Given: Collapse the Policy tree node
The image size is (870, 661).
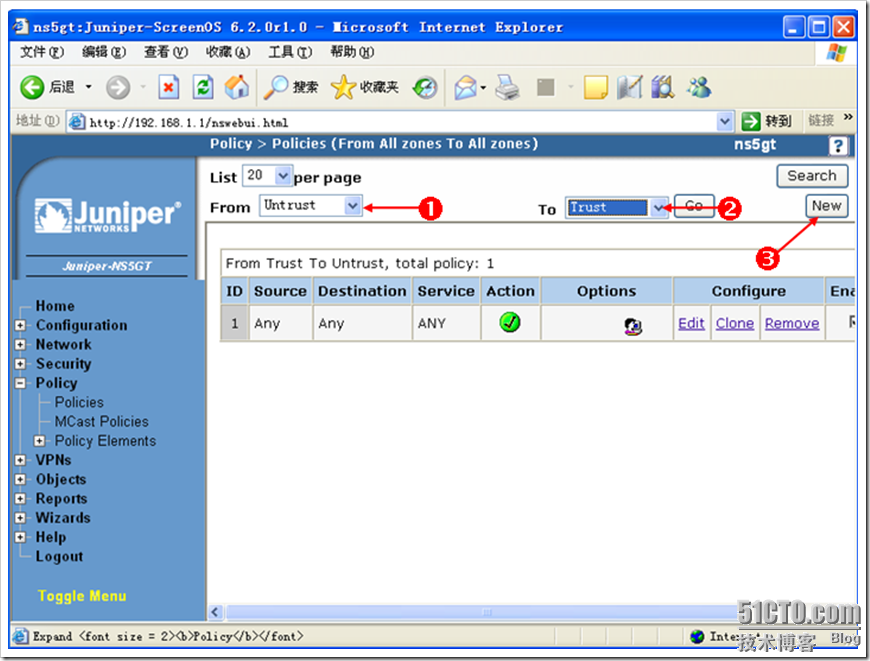Looking at the screenshot, I should 21,383.
